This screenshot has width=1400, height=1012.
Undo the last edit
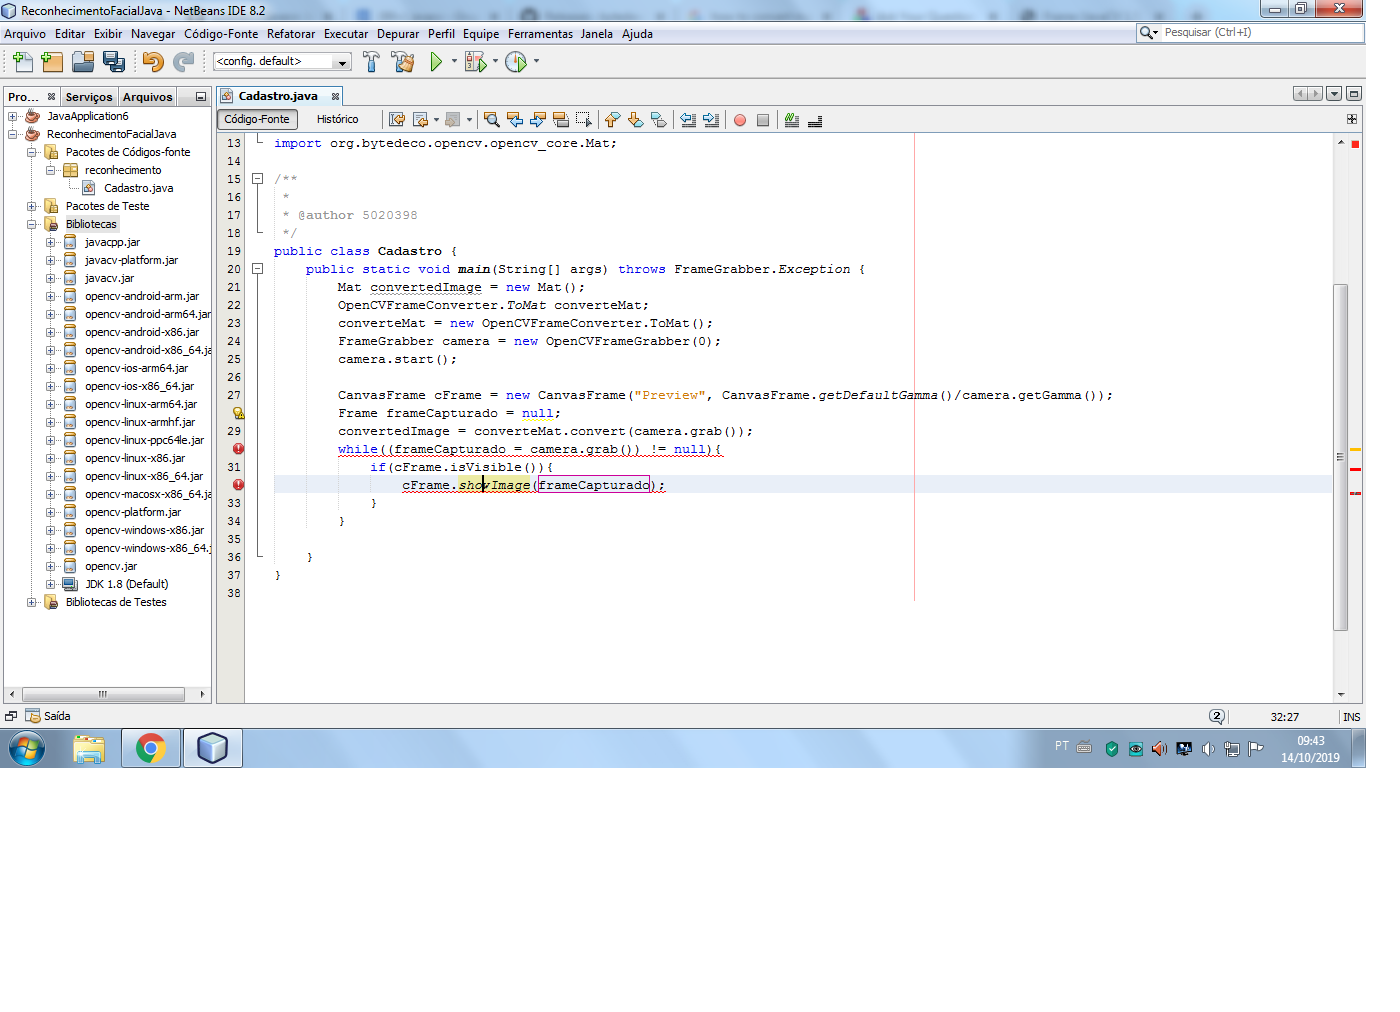coord(153,62)
